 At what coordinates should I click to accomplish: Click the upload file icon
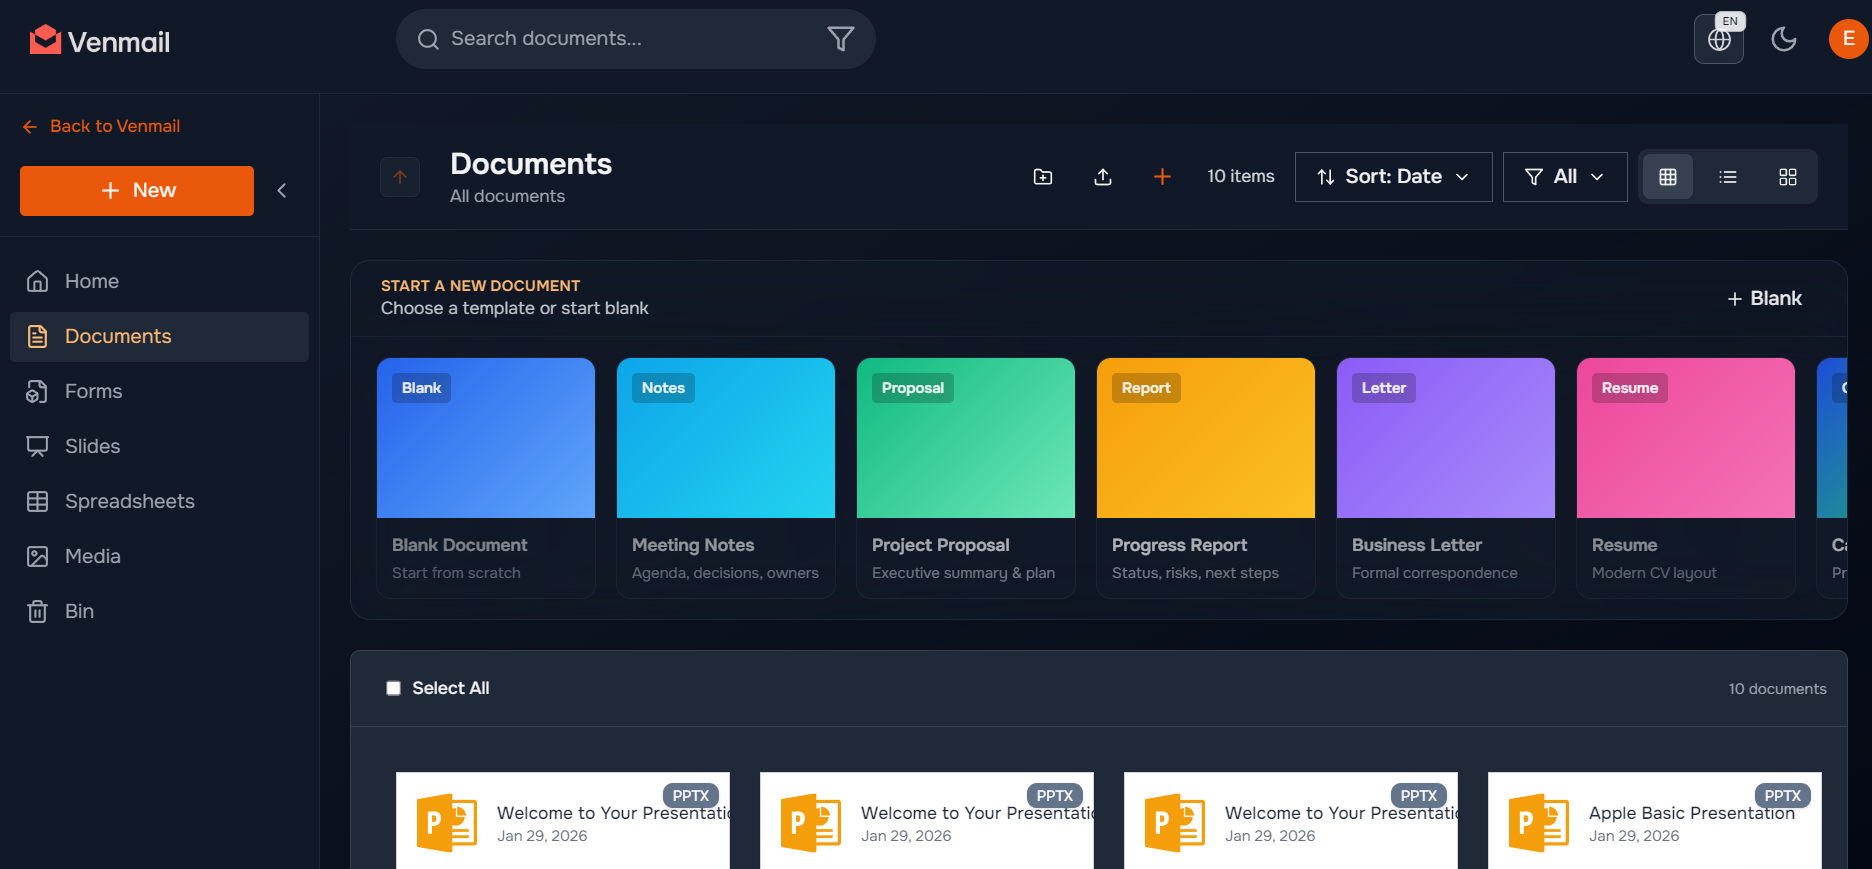coord(1102,177)
